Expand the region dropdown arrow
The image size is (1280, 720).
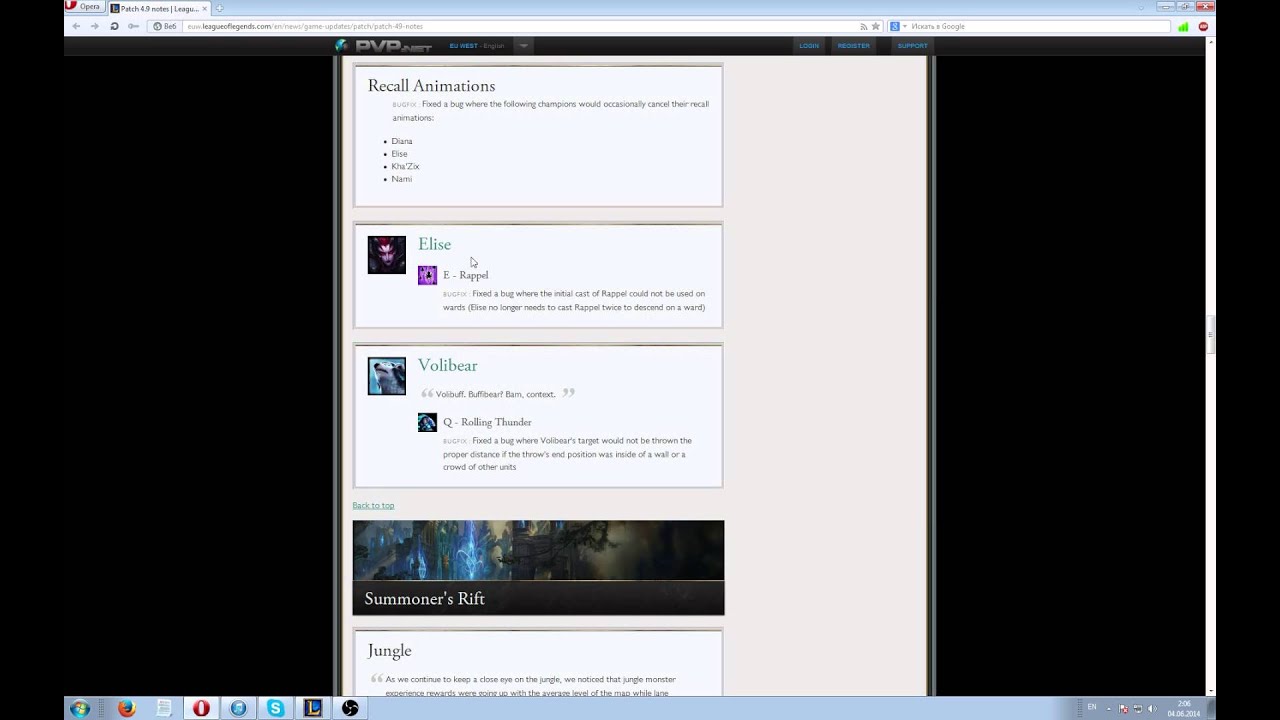pos(523,46)
